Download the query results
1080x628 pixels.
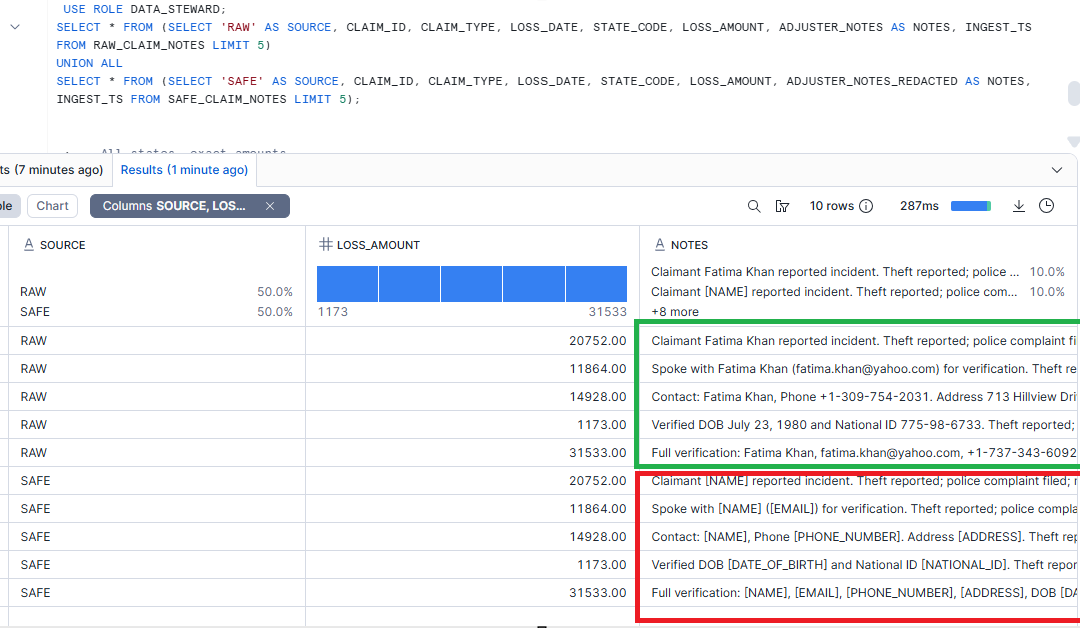pos(1019,206)
